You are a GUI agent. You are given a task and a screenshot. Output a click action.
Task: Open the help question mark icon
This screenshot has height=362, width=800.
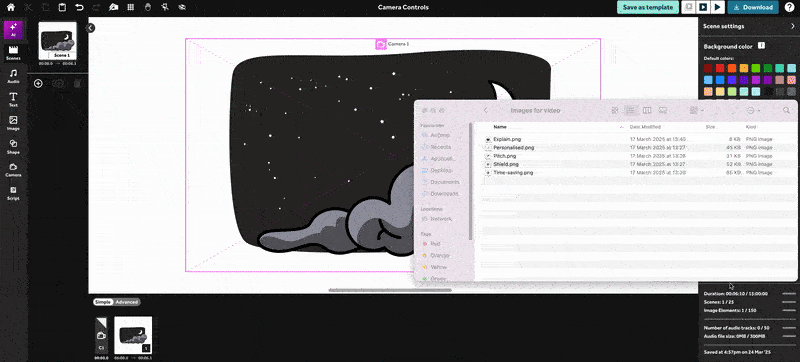click(789, 7)
